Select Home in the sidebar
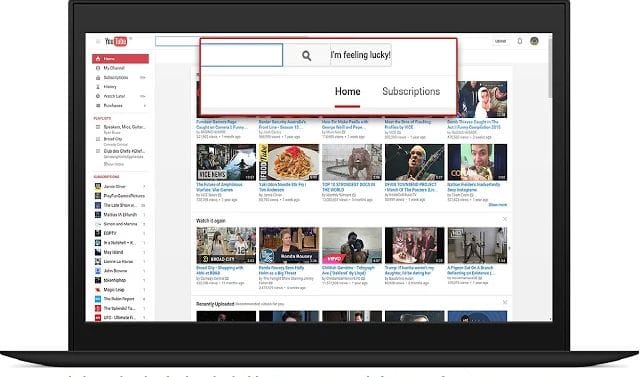Image resolution: width=643 pixels, height=377 pixels. click(121, 59)
